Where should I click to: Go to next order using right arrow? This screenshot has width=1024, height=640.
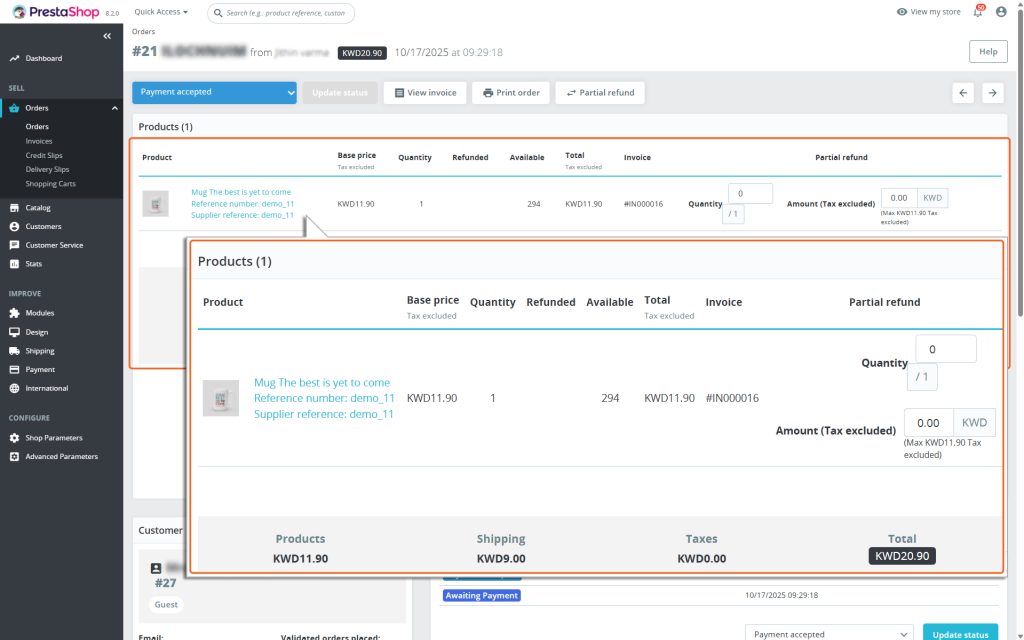pos(992,92)
